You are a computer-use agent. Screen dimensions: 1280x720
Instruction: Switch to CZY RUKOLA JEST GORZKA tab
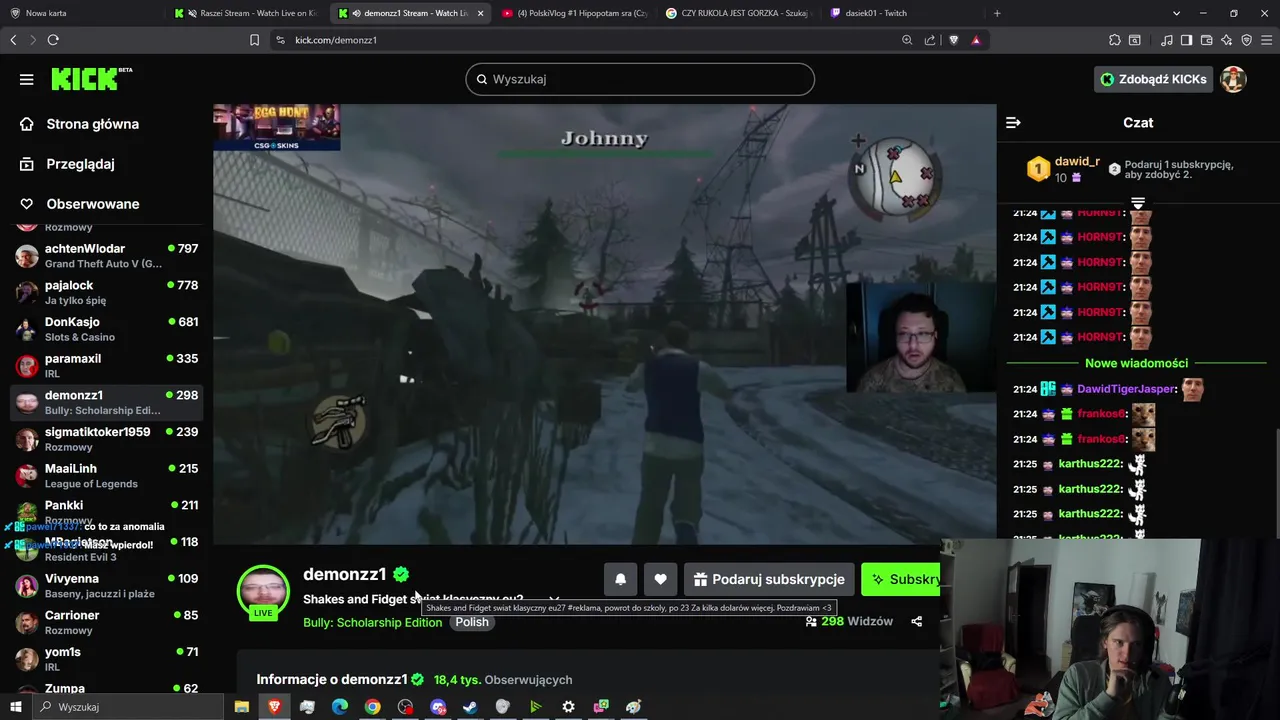(737, 13)
